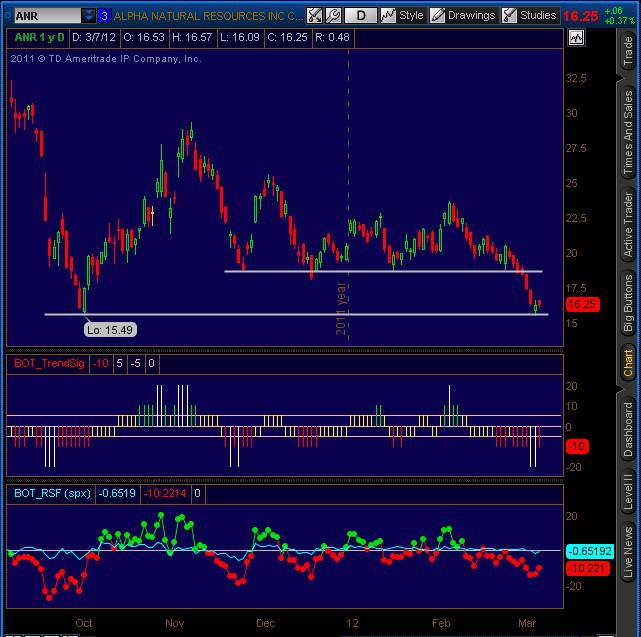Open chart settings via the wrench icon

(x=333, y=16)
